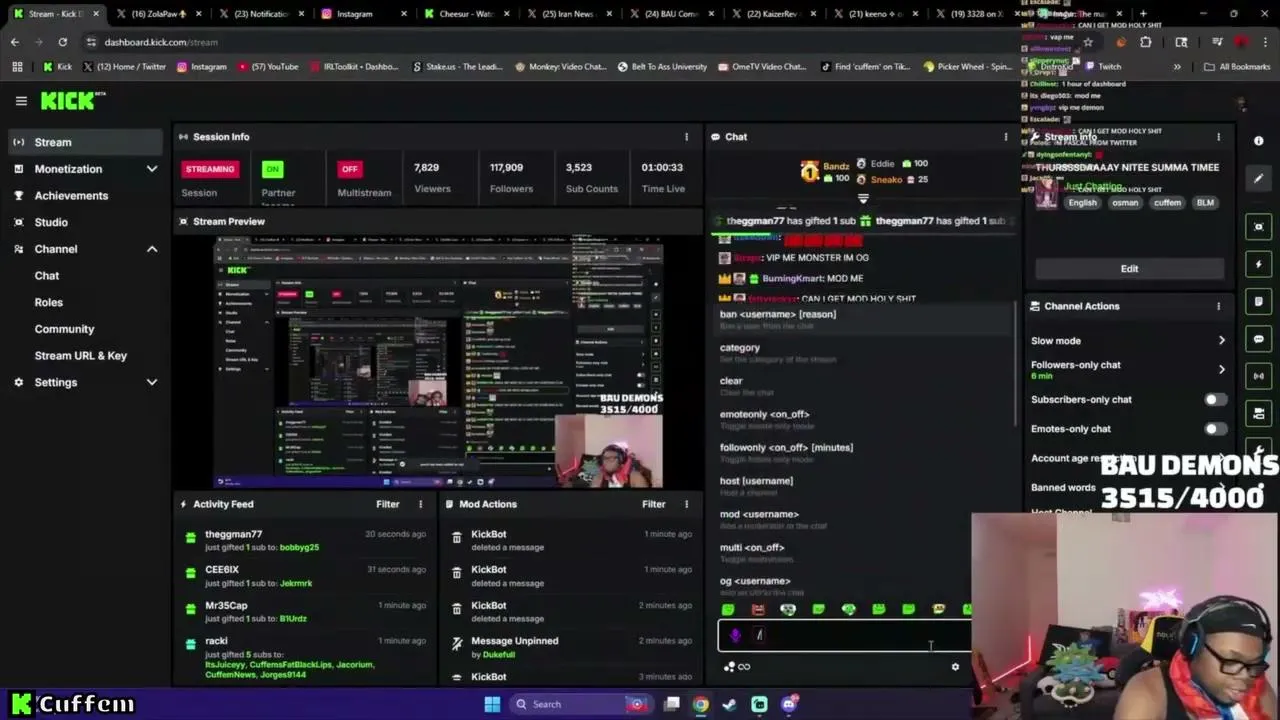Toggle Emotes-only chat switch
Image resolution: width=1280 pixels, height=720 pixels.
click(1214, 429)
